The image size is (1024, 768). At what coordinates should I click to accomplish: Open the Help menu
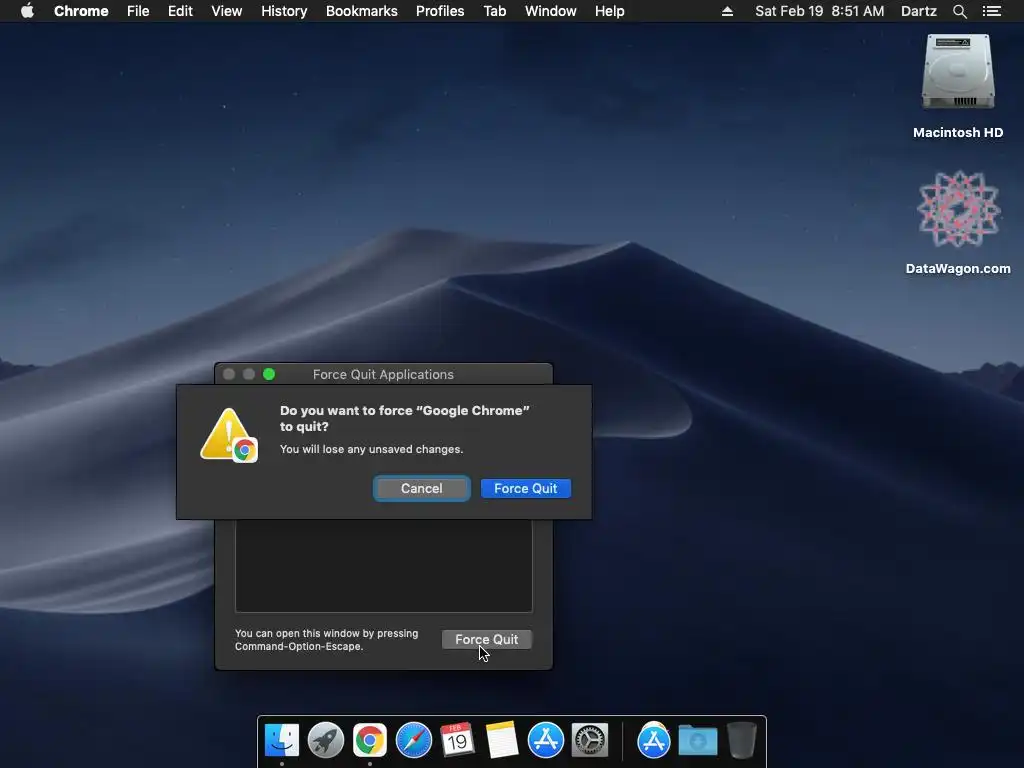[x=609, y=11]
